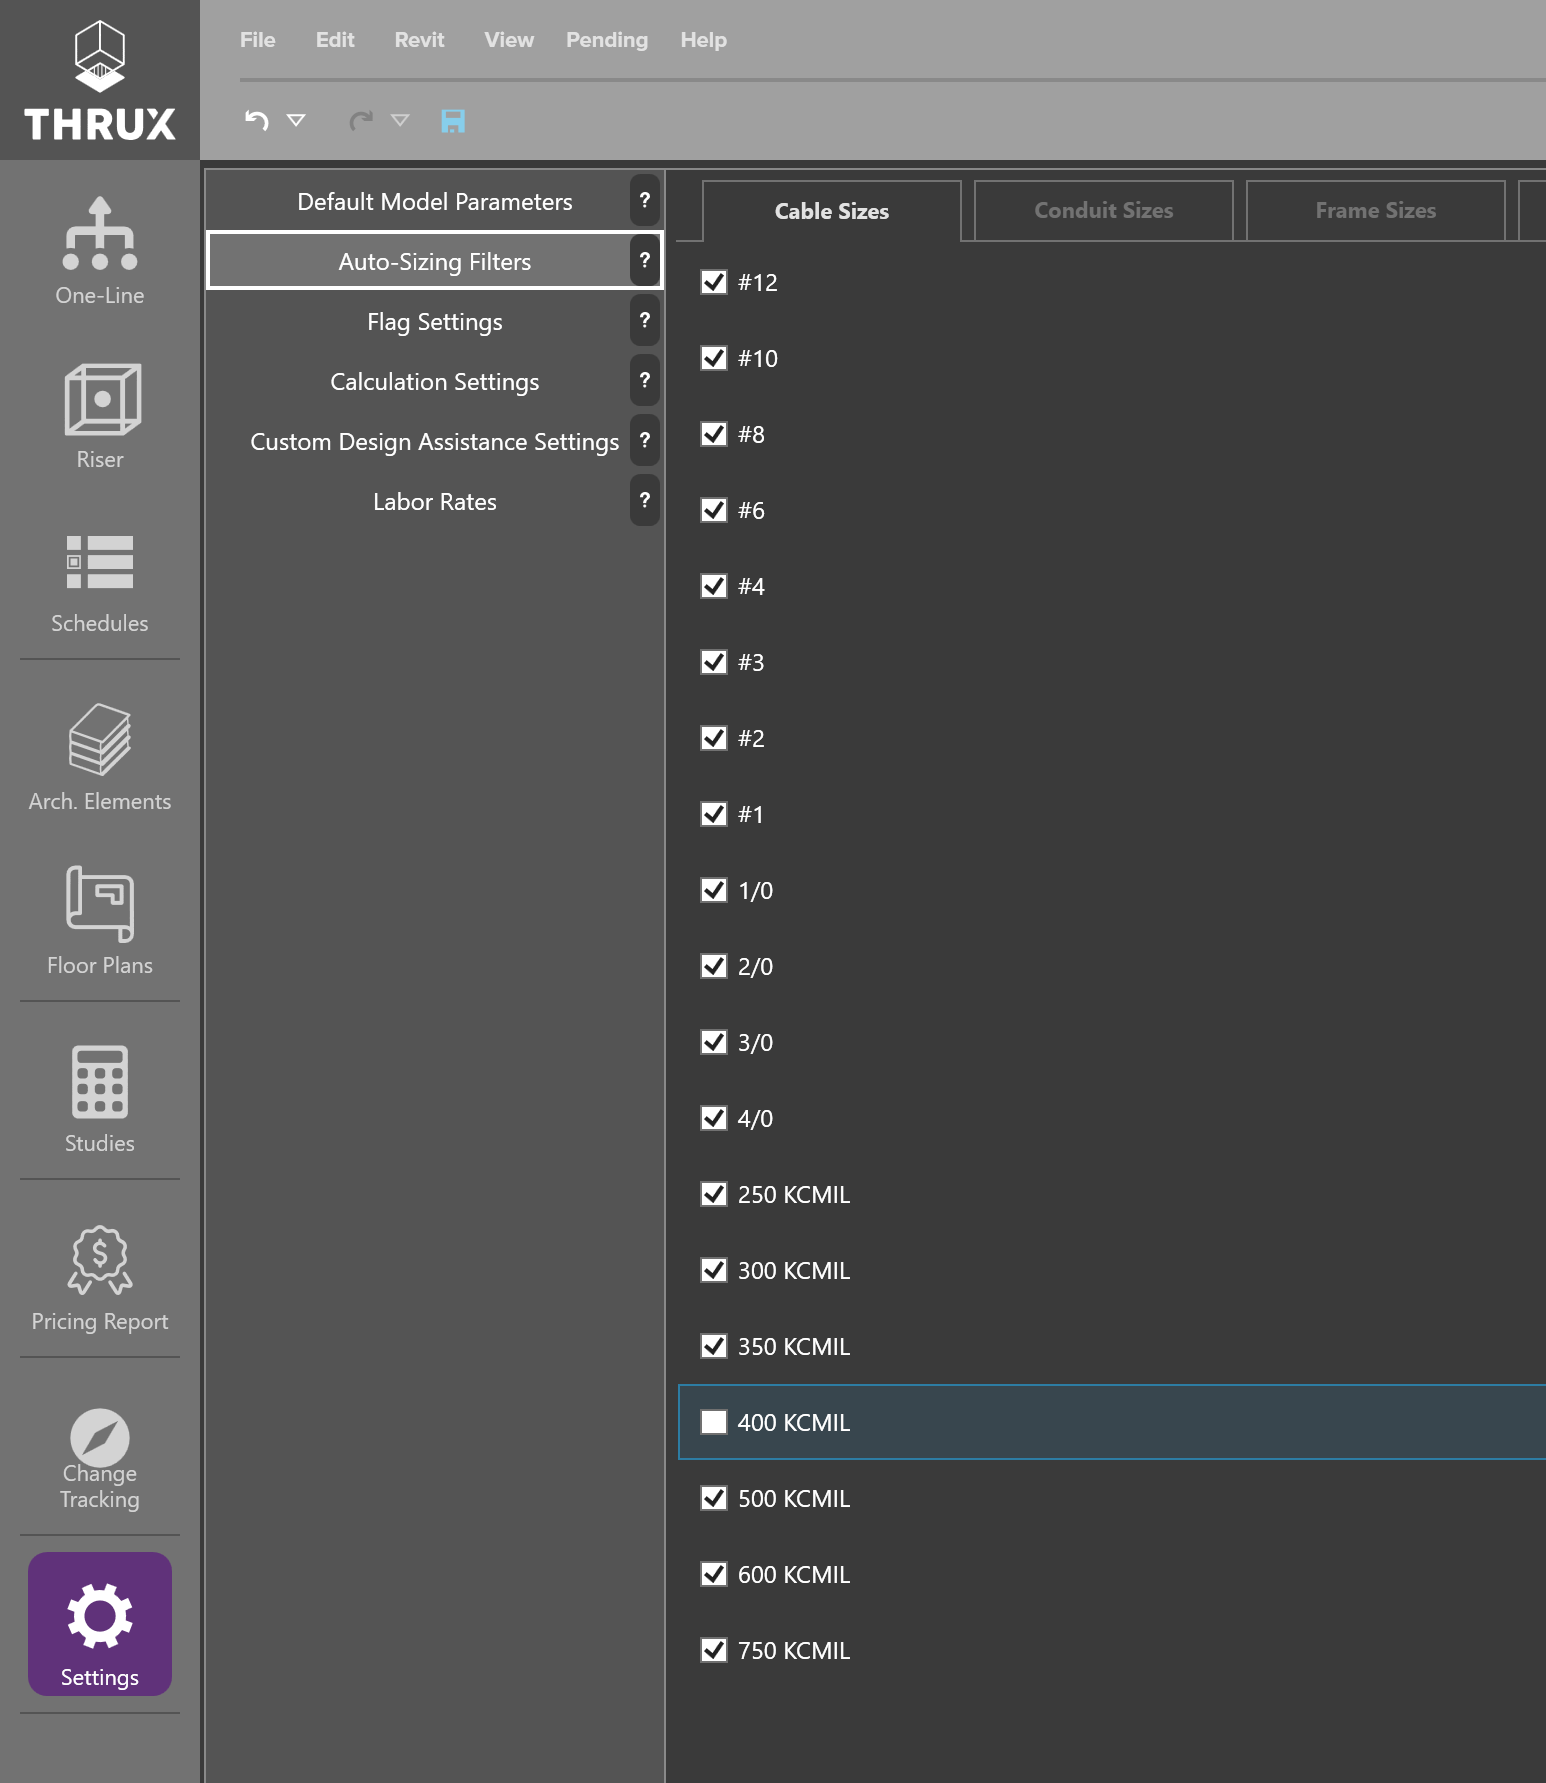Viewport: 1546px width, 1783px height.
Task: Open the Floor Plans view
Action: [x=99, y=920]
